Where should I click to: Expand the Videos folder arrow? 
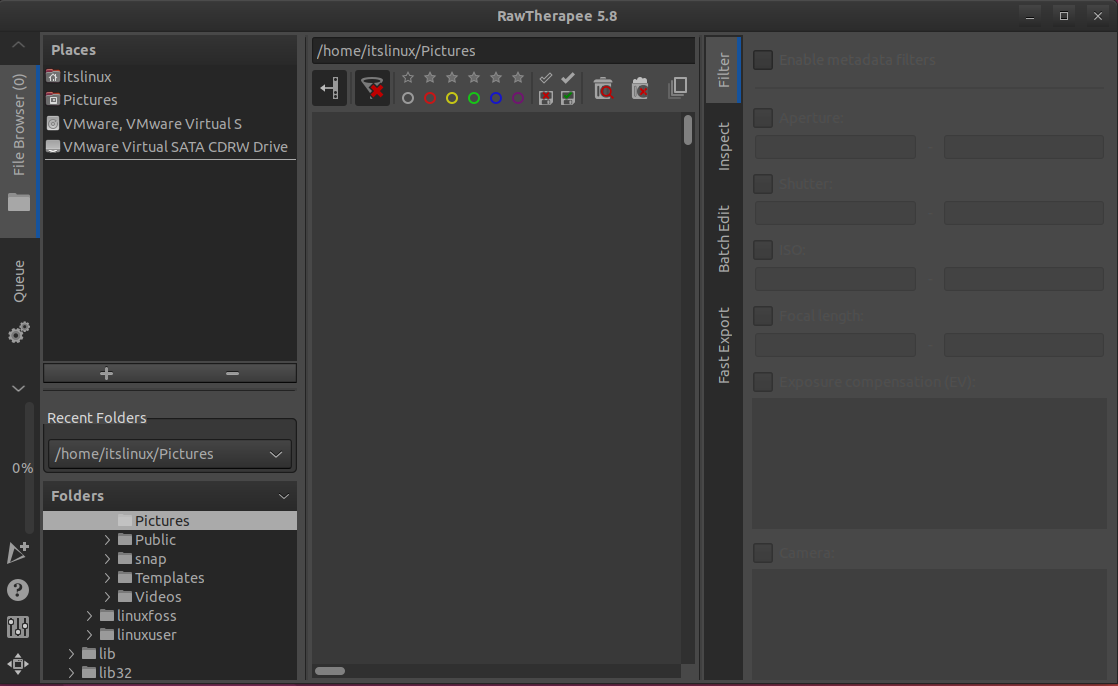pyautogui.click(x=107, y=597)
